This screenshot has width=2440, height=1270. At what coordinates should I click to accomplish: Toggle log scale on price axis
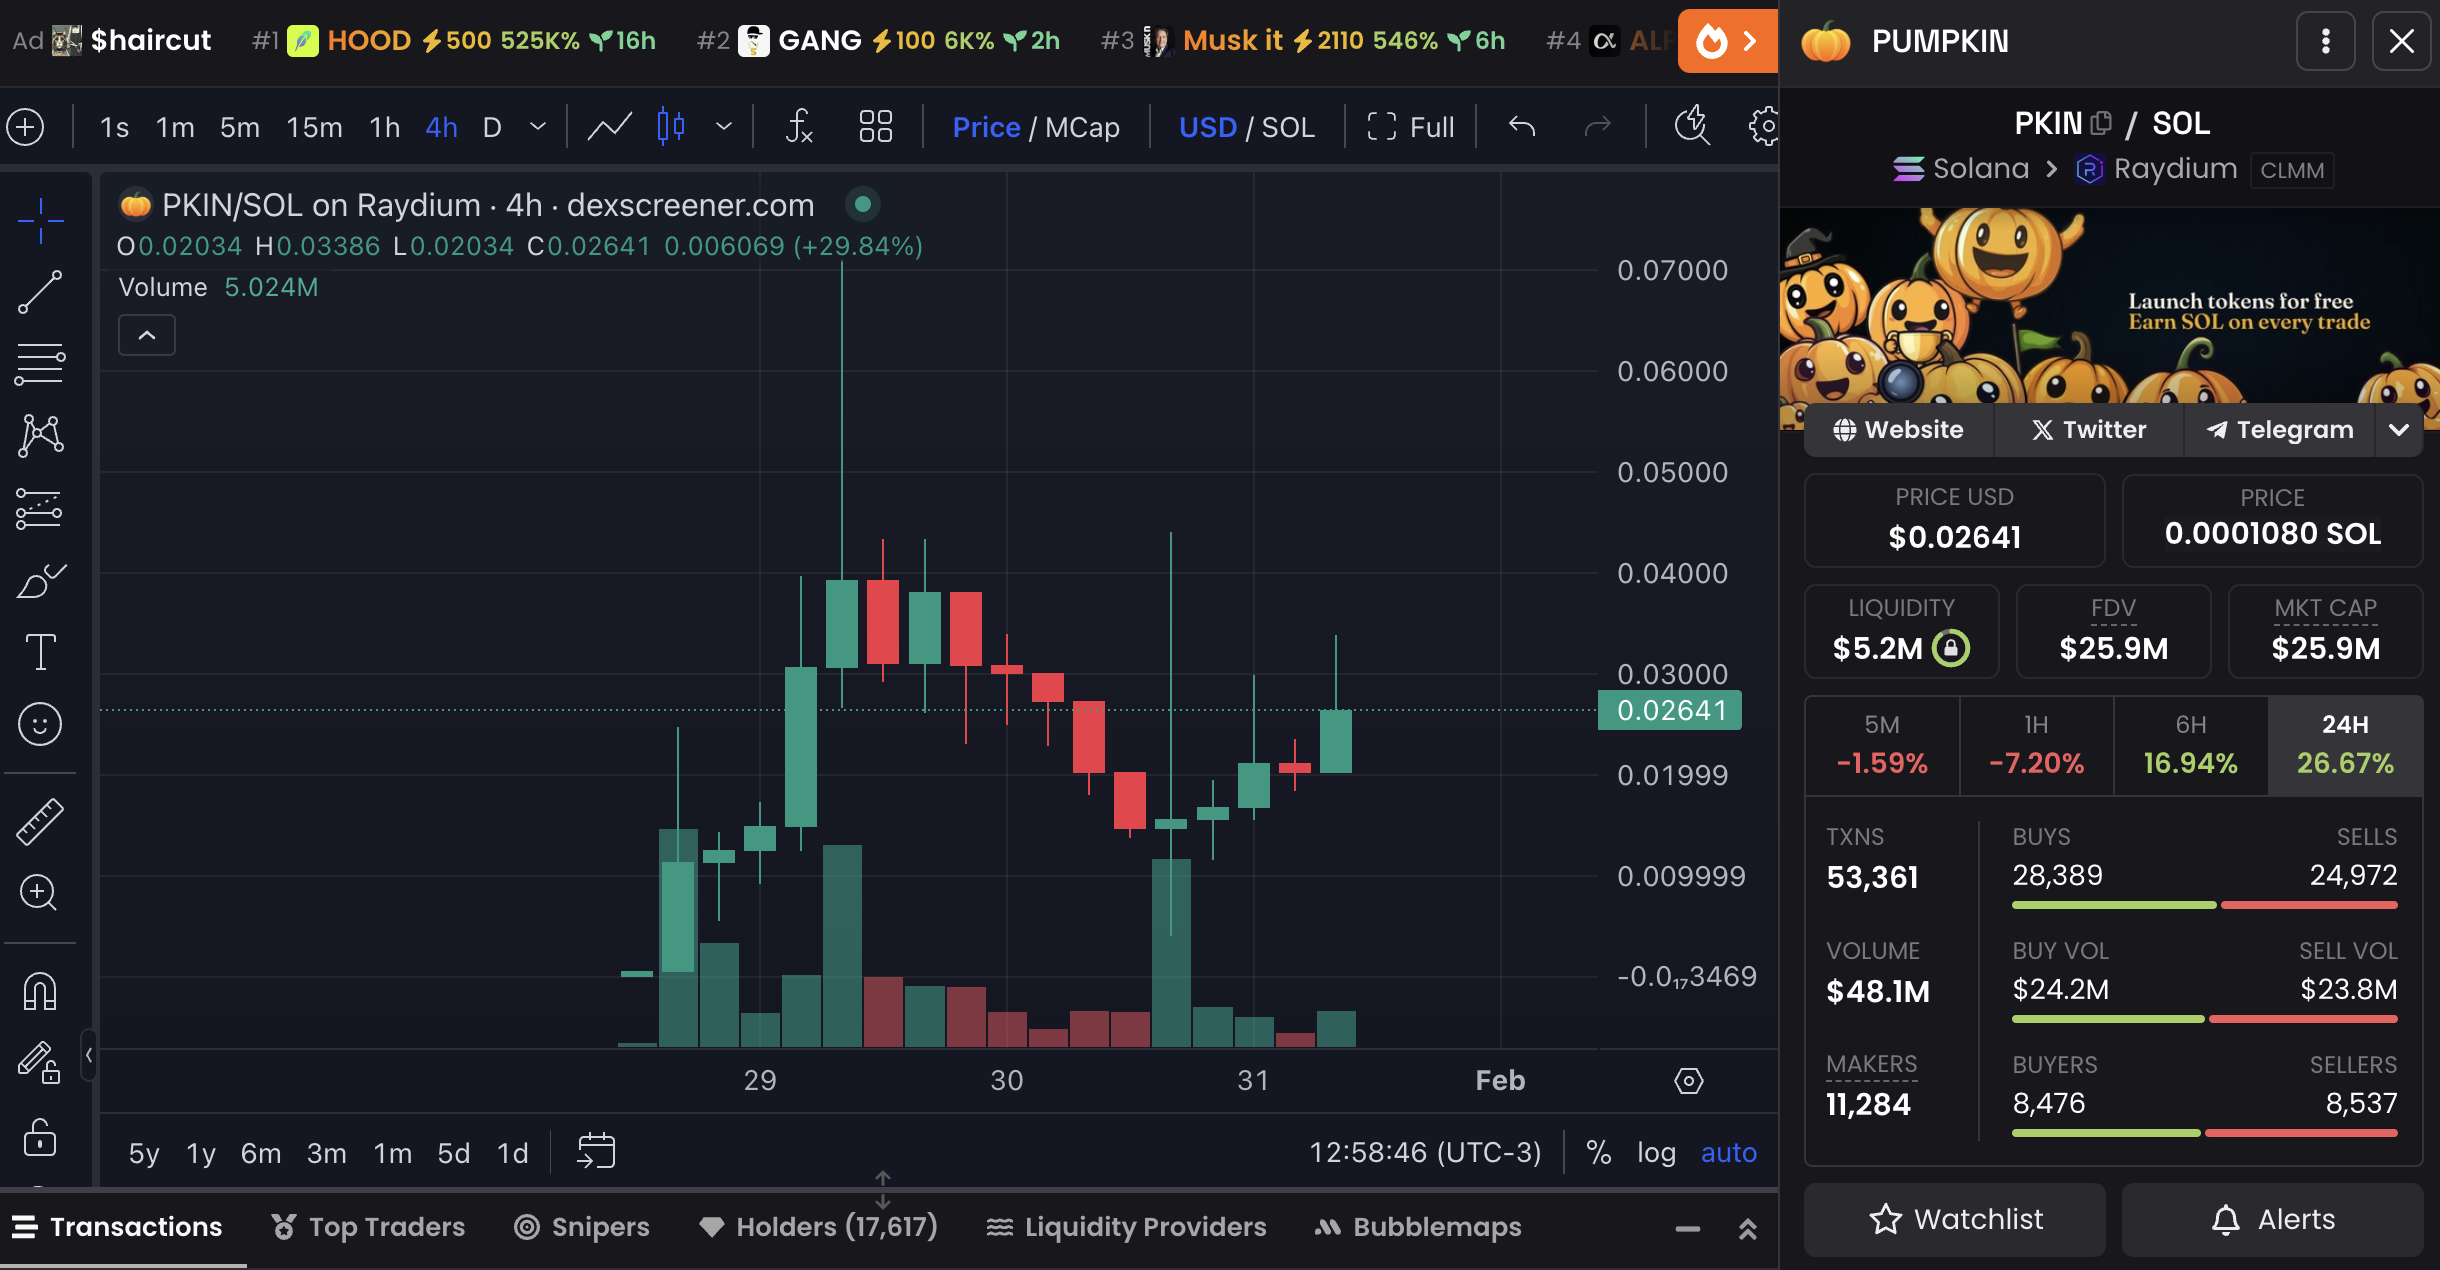(1656, 1153)
